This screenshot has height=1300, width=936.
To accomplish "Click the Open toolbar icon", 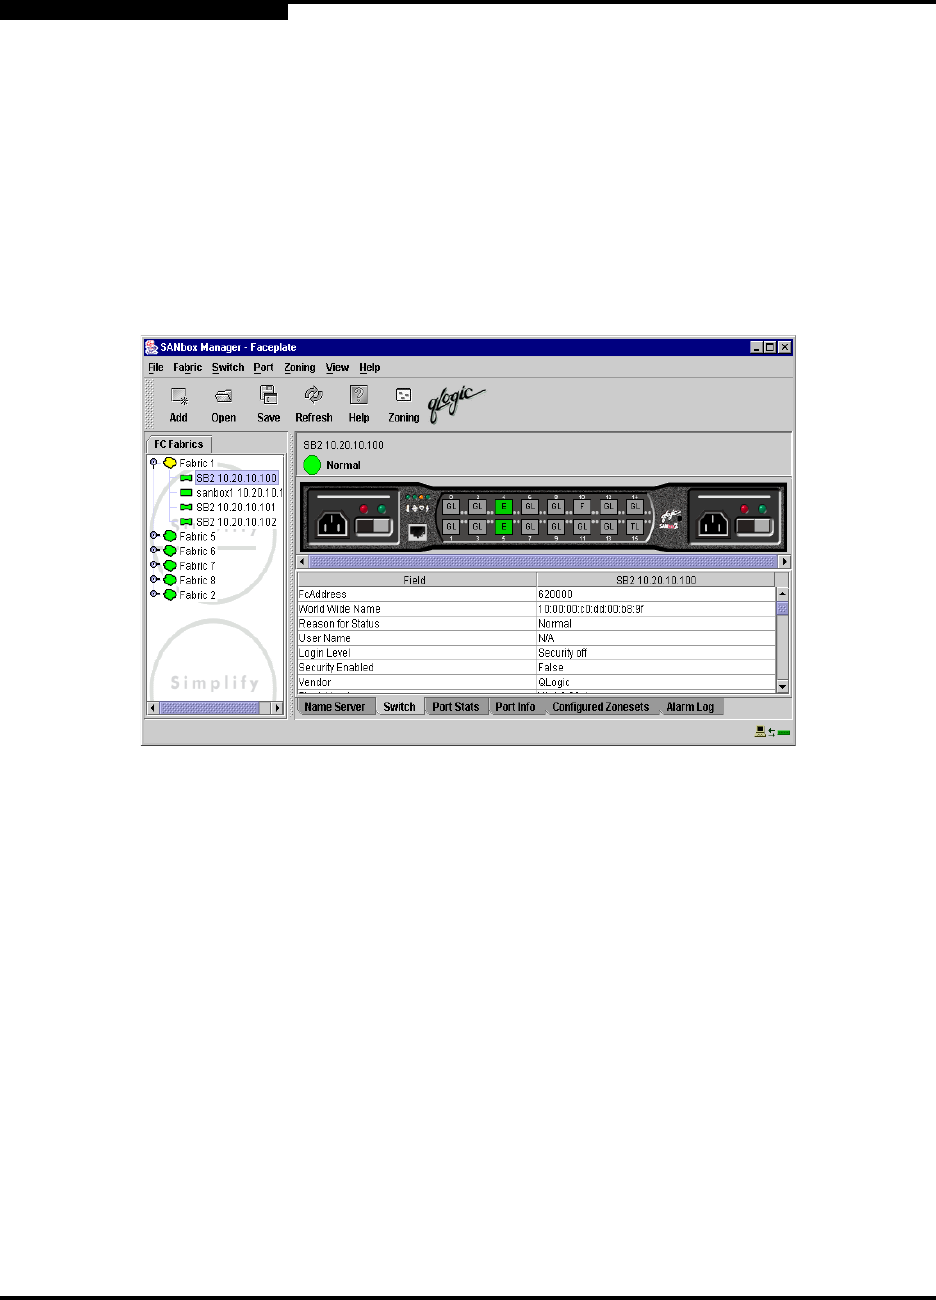I will pyautogui.click(x=223, y=396).
